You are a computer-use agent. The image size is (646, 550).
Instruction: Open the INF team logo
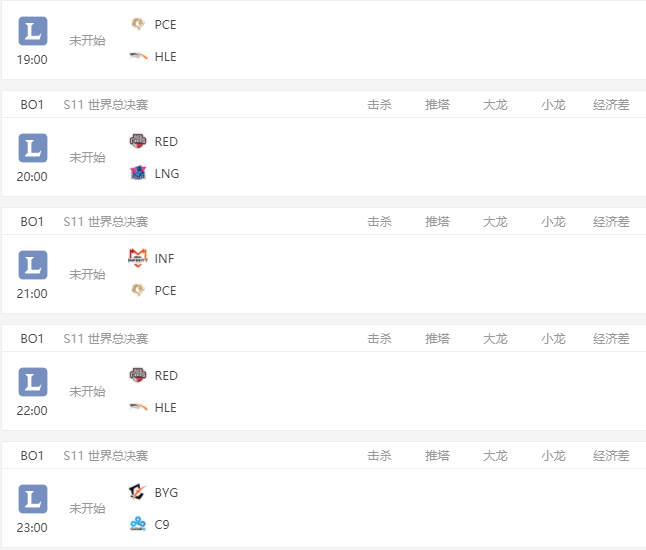pos(138,258)
